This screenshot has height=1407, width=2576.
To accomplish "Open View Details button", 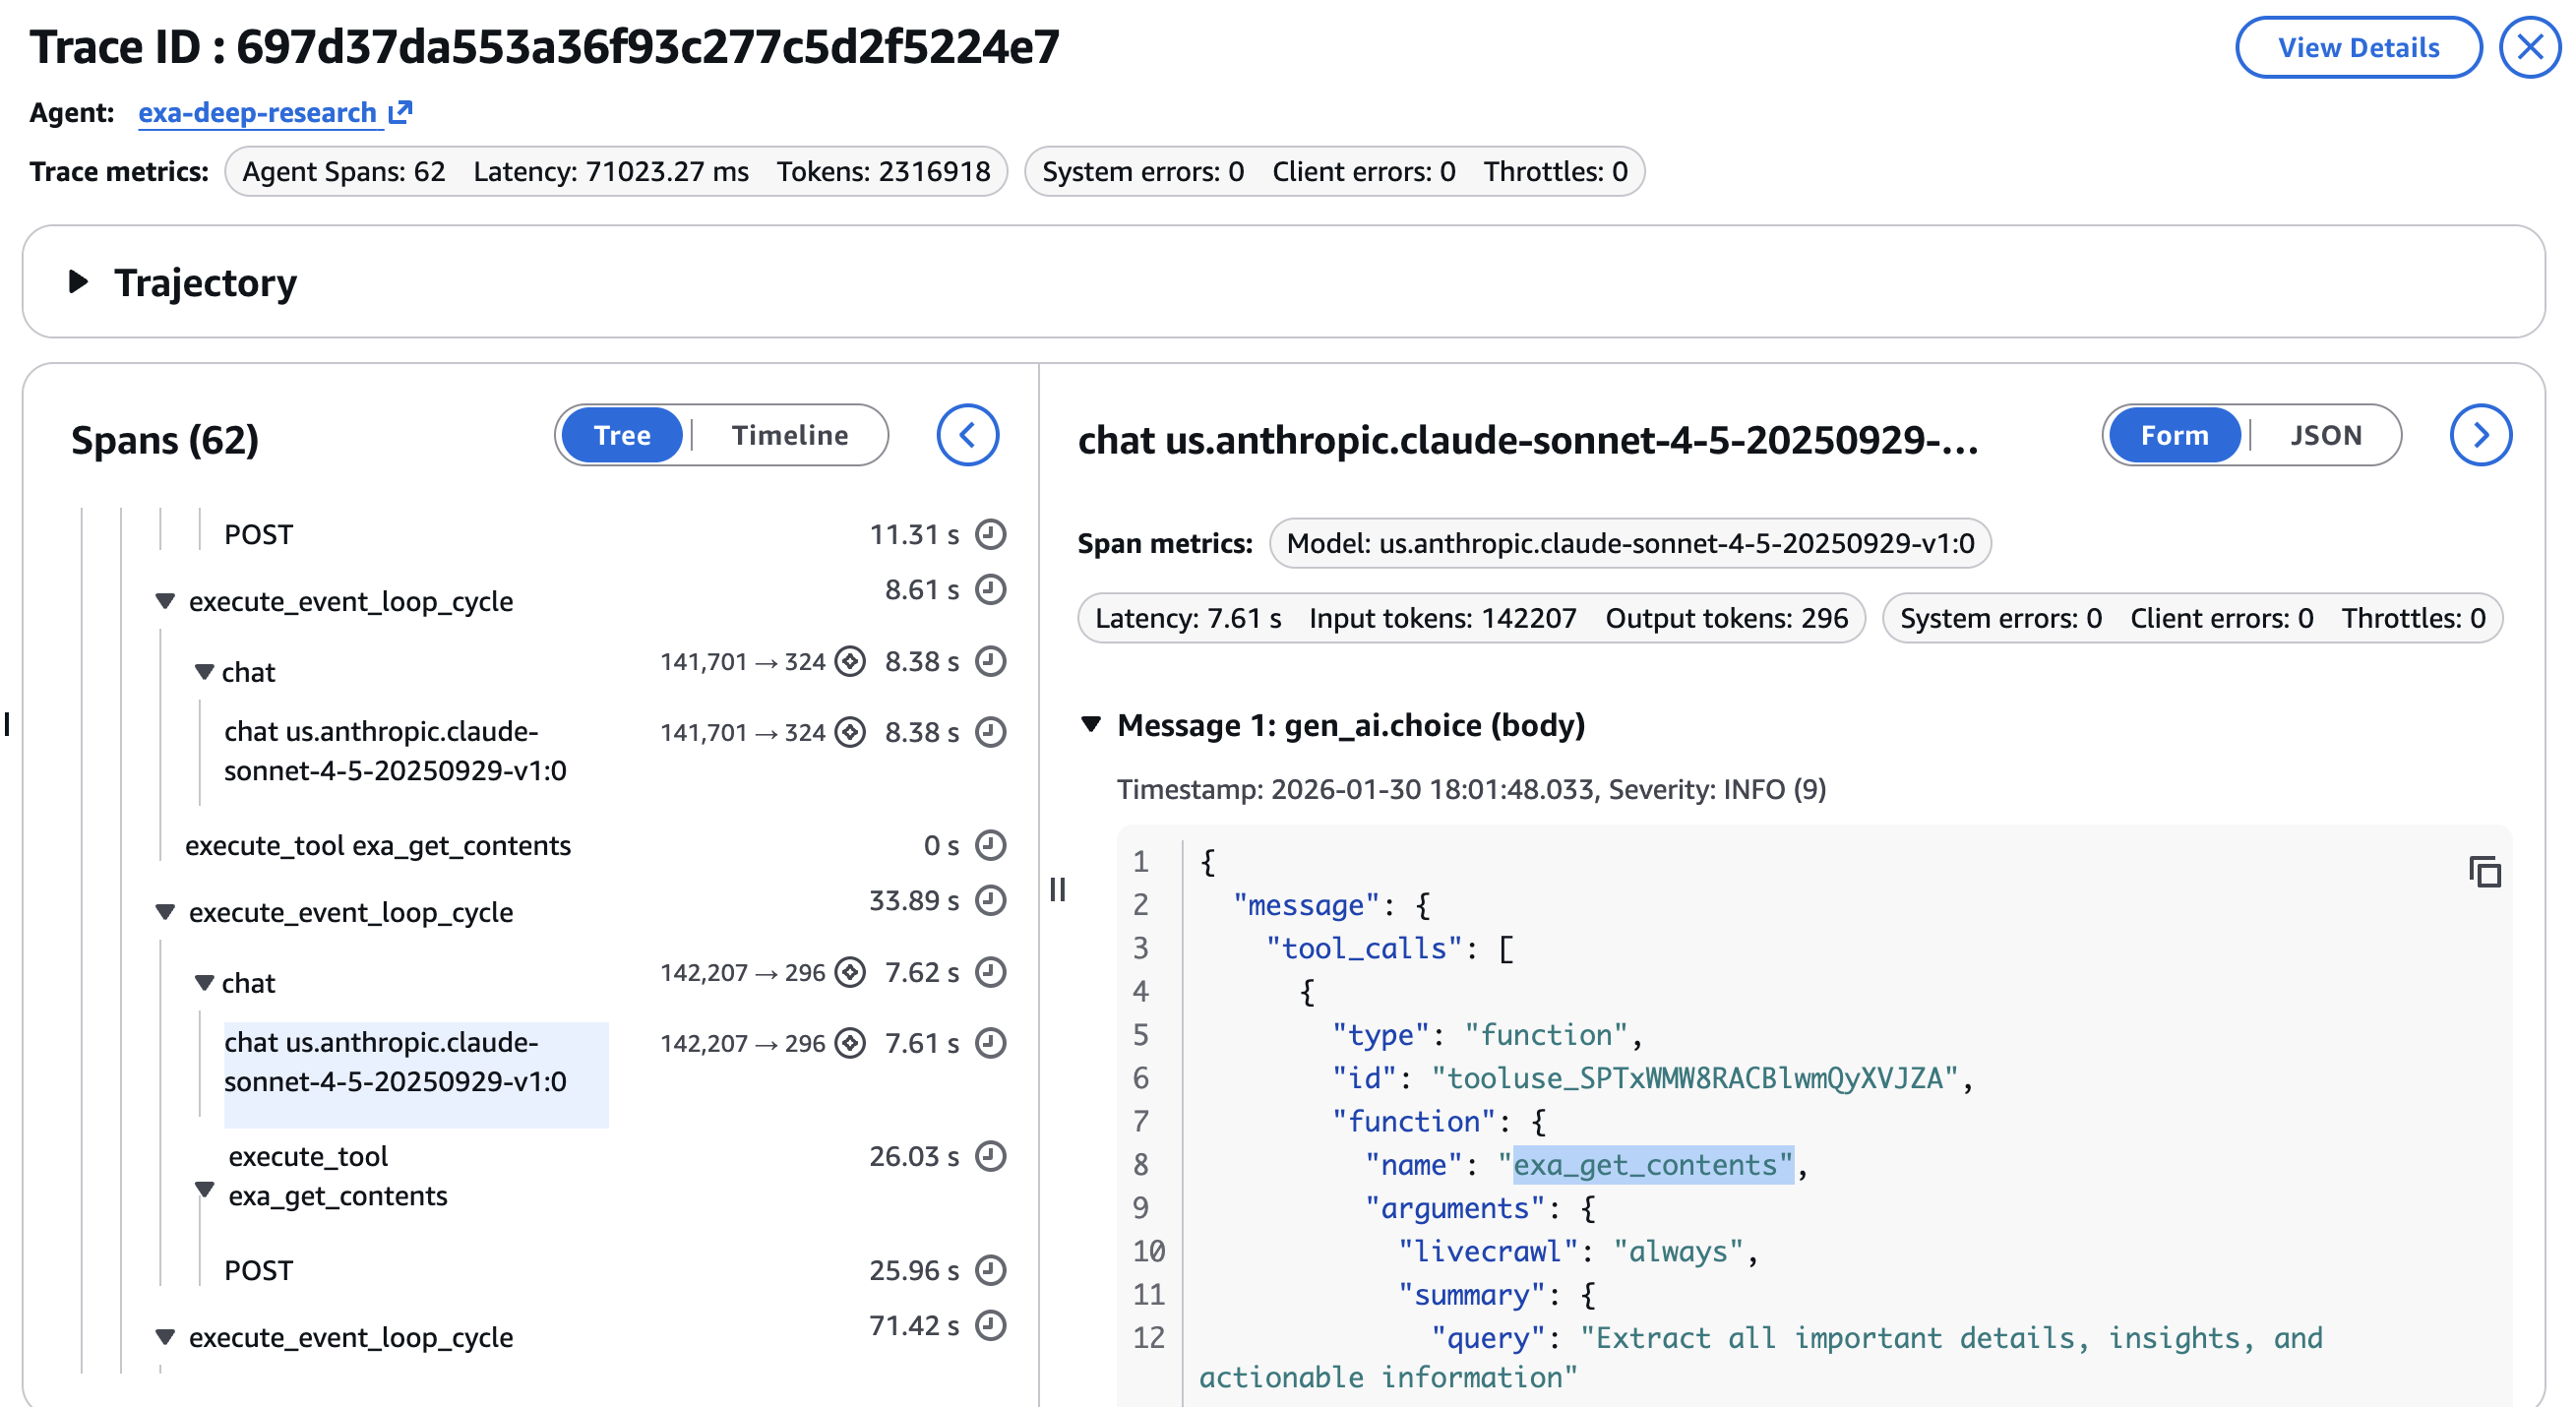I will click(x=2358, y=47).
